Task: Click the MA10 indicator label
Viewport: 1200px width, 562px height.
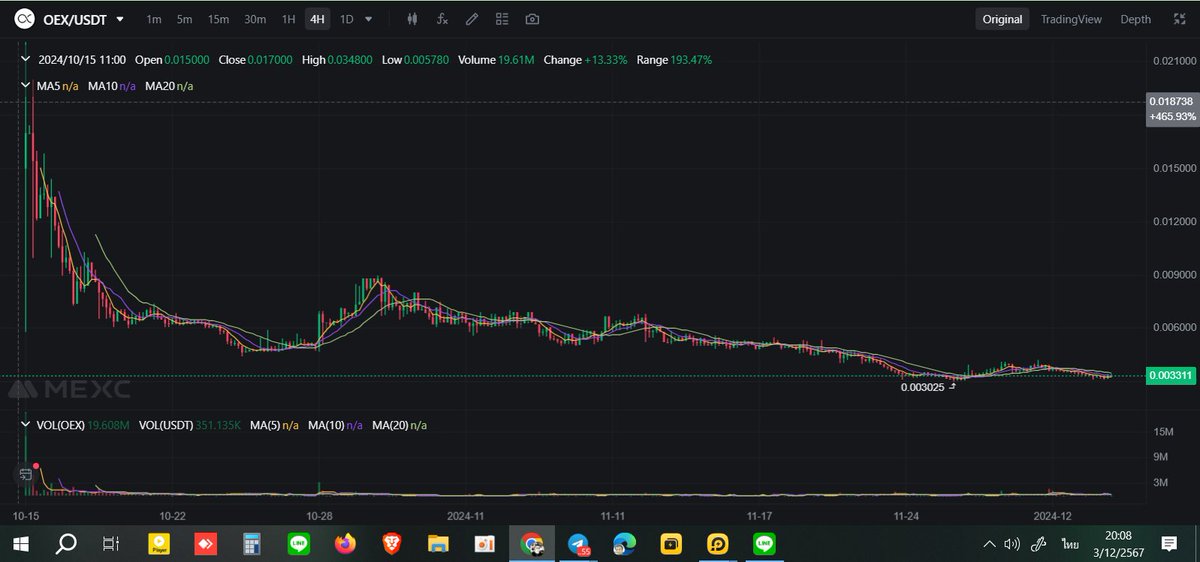Action: pos(112,87)
